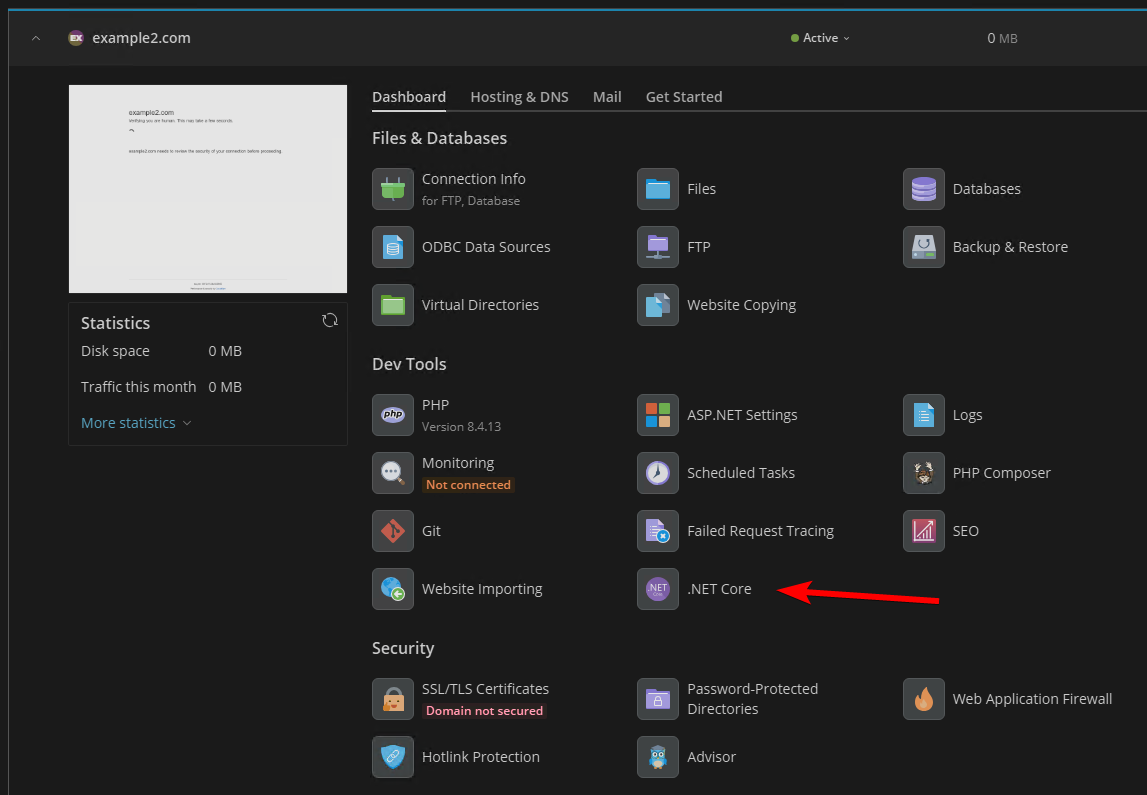Open the ASP.NET Settings link
The width and height of the screenshot is (1147, 795).
coord(742,415)
